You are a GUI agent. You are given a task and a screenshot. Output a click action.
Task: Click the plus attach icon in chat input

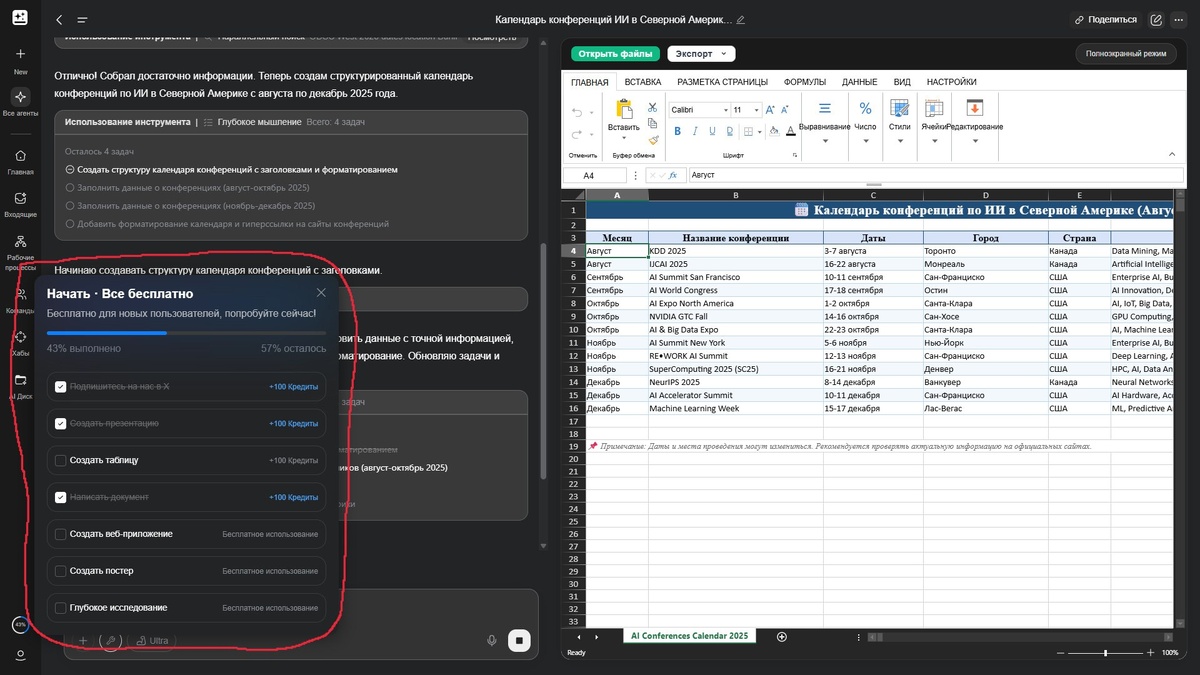(83, 640)
